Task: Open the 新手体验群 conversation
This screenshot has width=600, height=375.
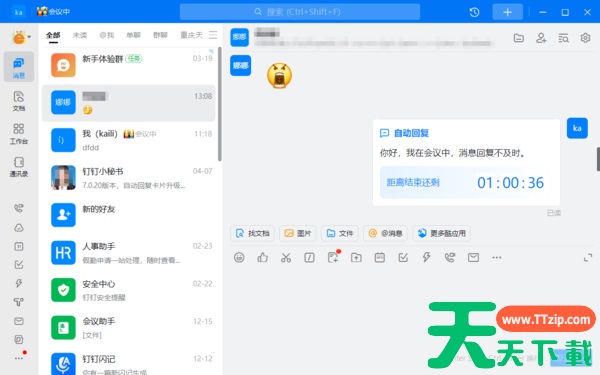Action: (x=129, y=65)
